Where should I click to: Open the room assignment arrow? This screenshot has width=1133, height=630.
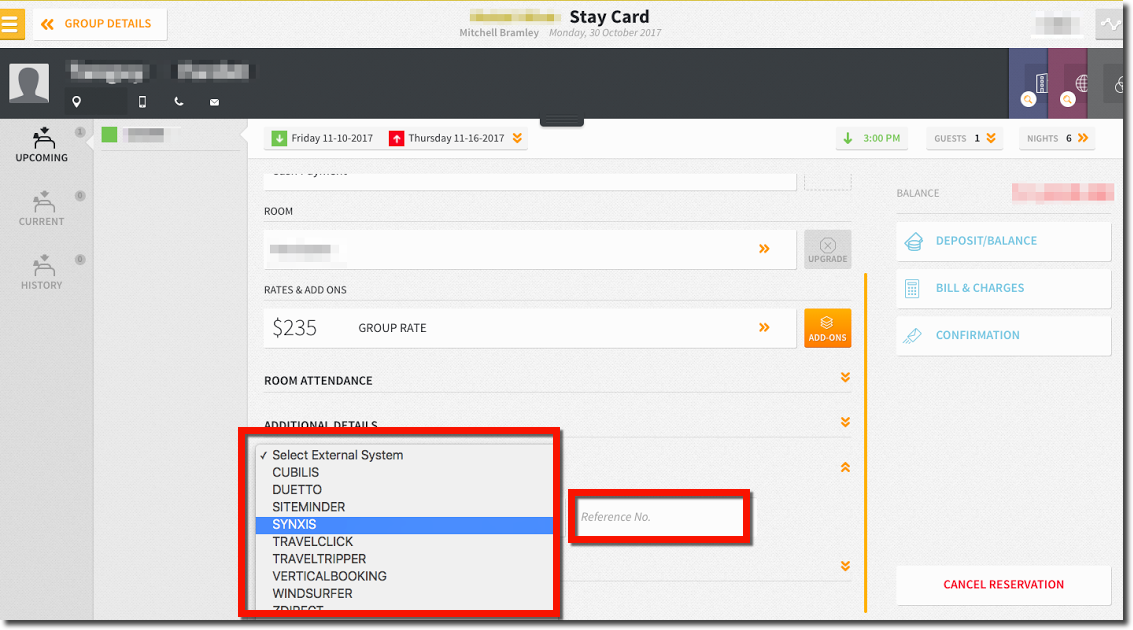[x=764, y=249]
